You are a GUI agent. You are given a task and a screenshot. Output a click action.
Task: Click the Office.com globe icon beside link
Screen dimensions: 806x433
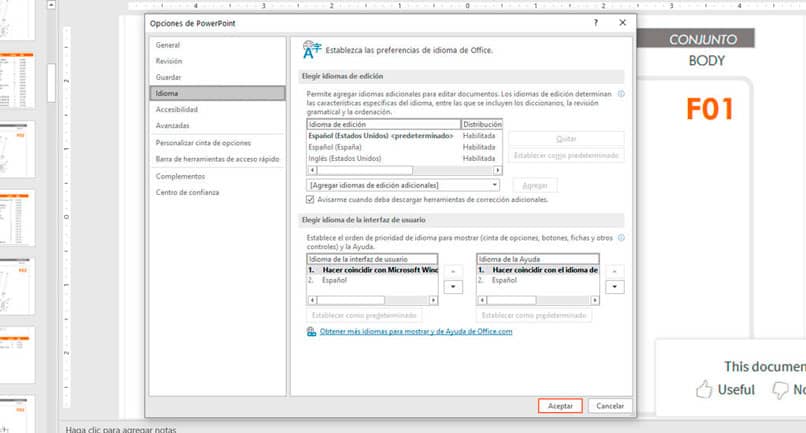[x=312, y=332]
